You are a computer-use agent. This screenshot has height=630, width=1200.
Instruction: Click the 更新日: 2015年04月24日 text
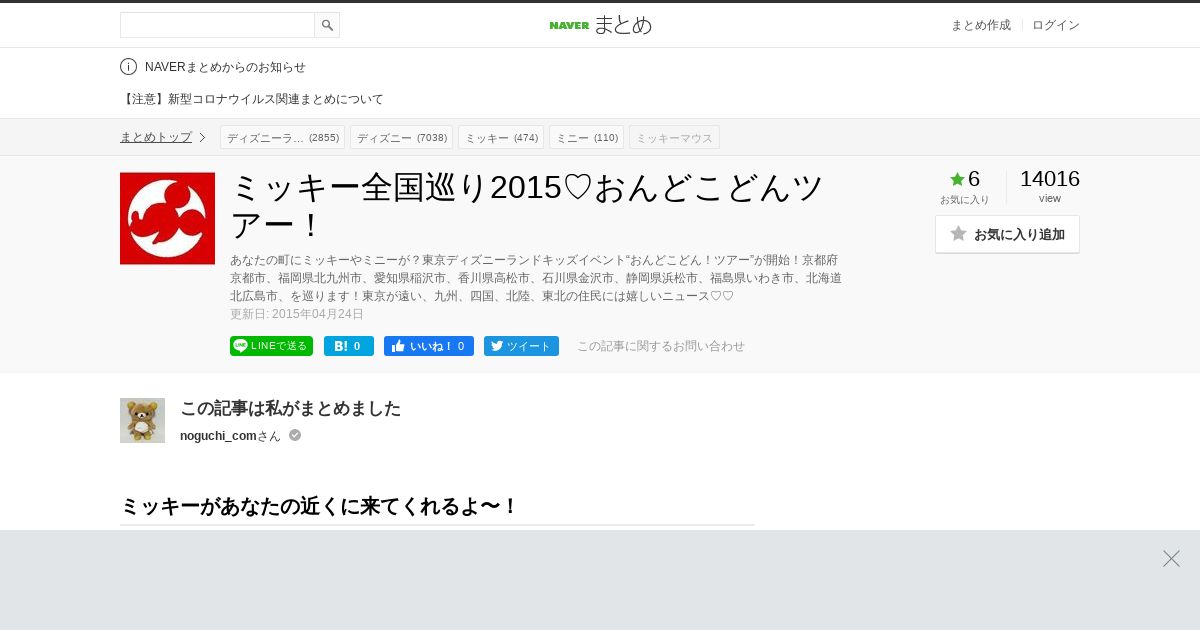click(297, 314)
